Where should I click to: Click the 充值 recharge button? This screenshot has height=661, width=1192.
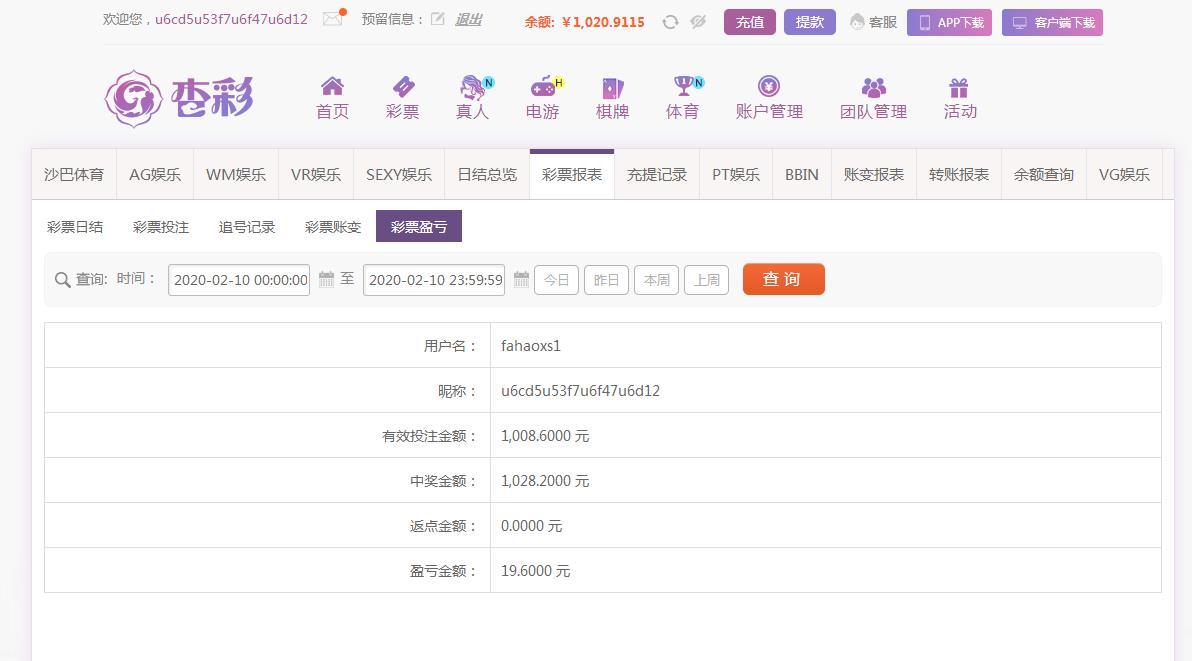tap(750, 22)
